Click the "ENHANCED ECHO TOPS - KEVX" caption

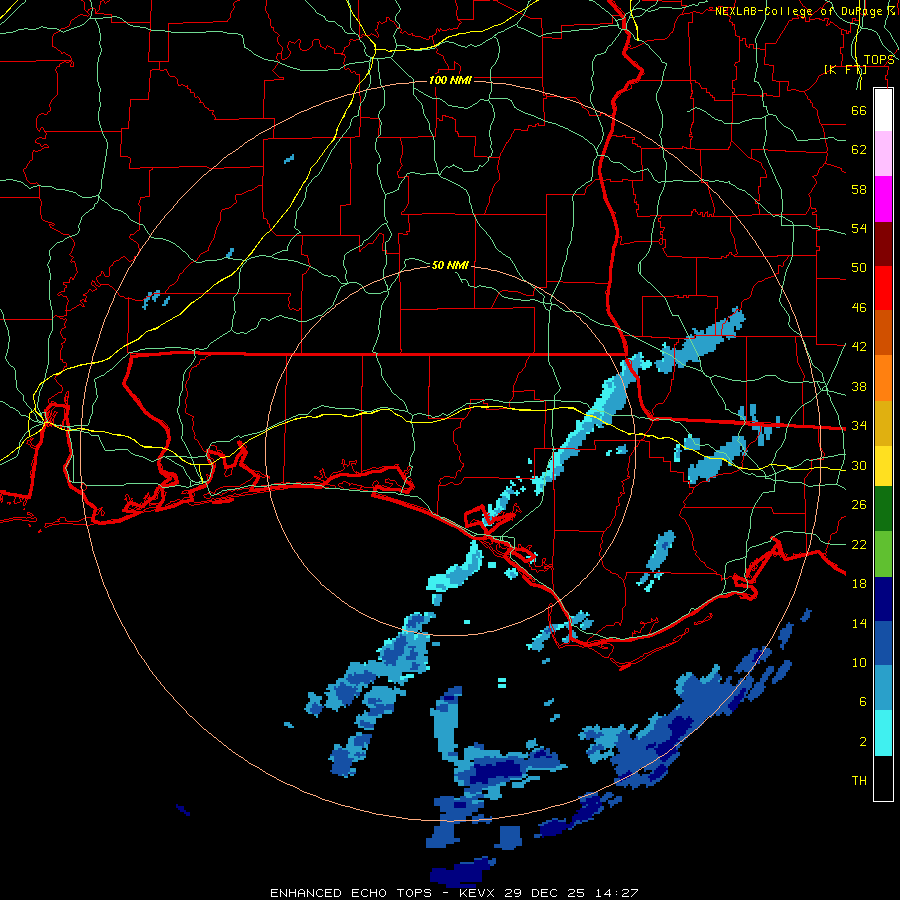tap(385, 893)
